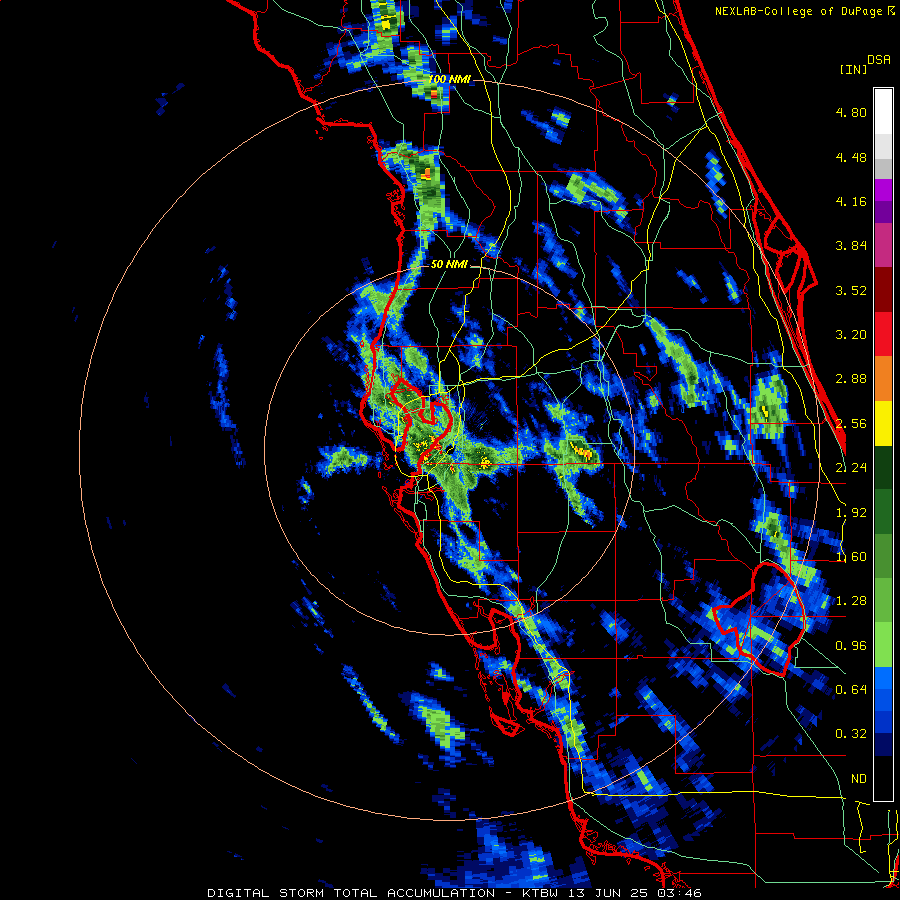Viewport: 900px width, 900px height.
Task: Click the 0.64 legend value
Action: point(851,689)
